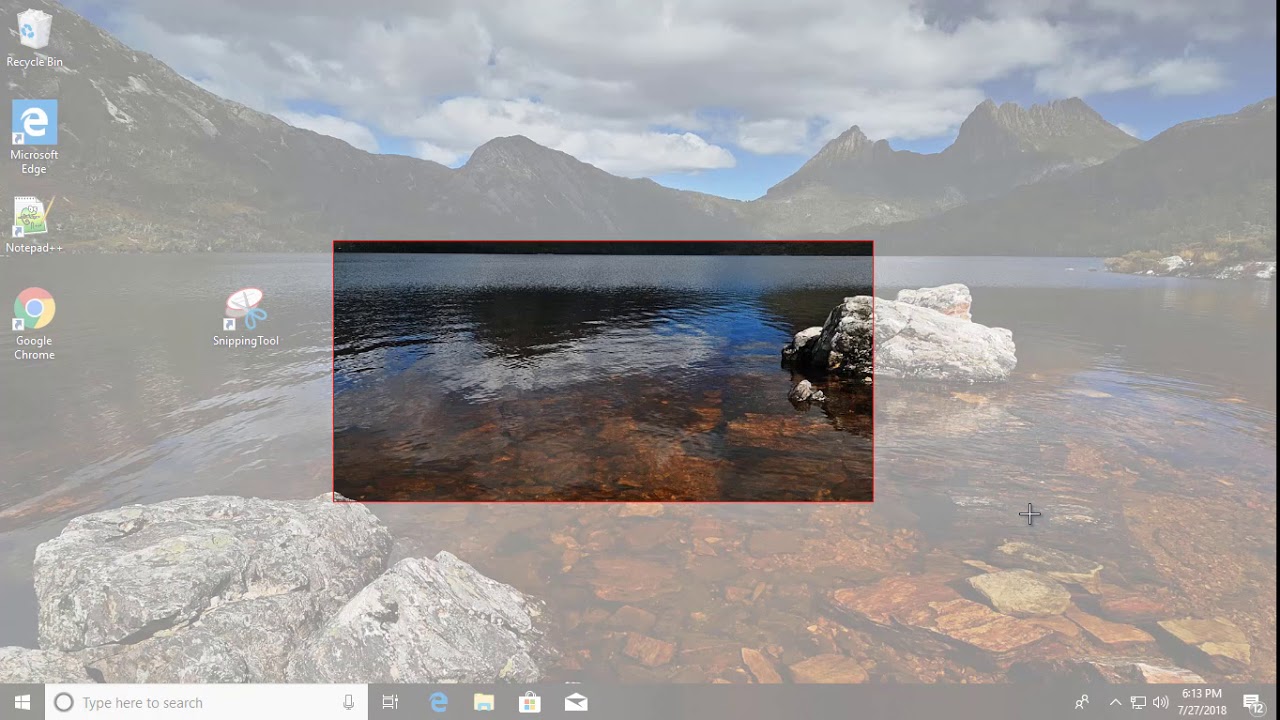This screenshot has width=1280, height=720.
Task: Click the Cortana circle icon in search box
Action: pyautogui.click(x=63, y=703)
